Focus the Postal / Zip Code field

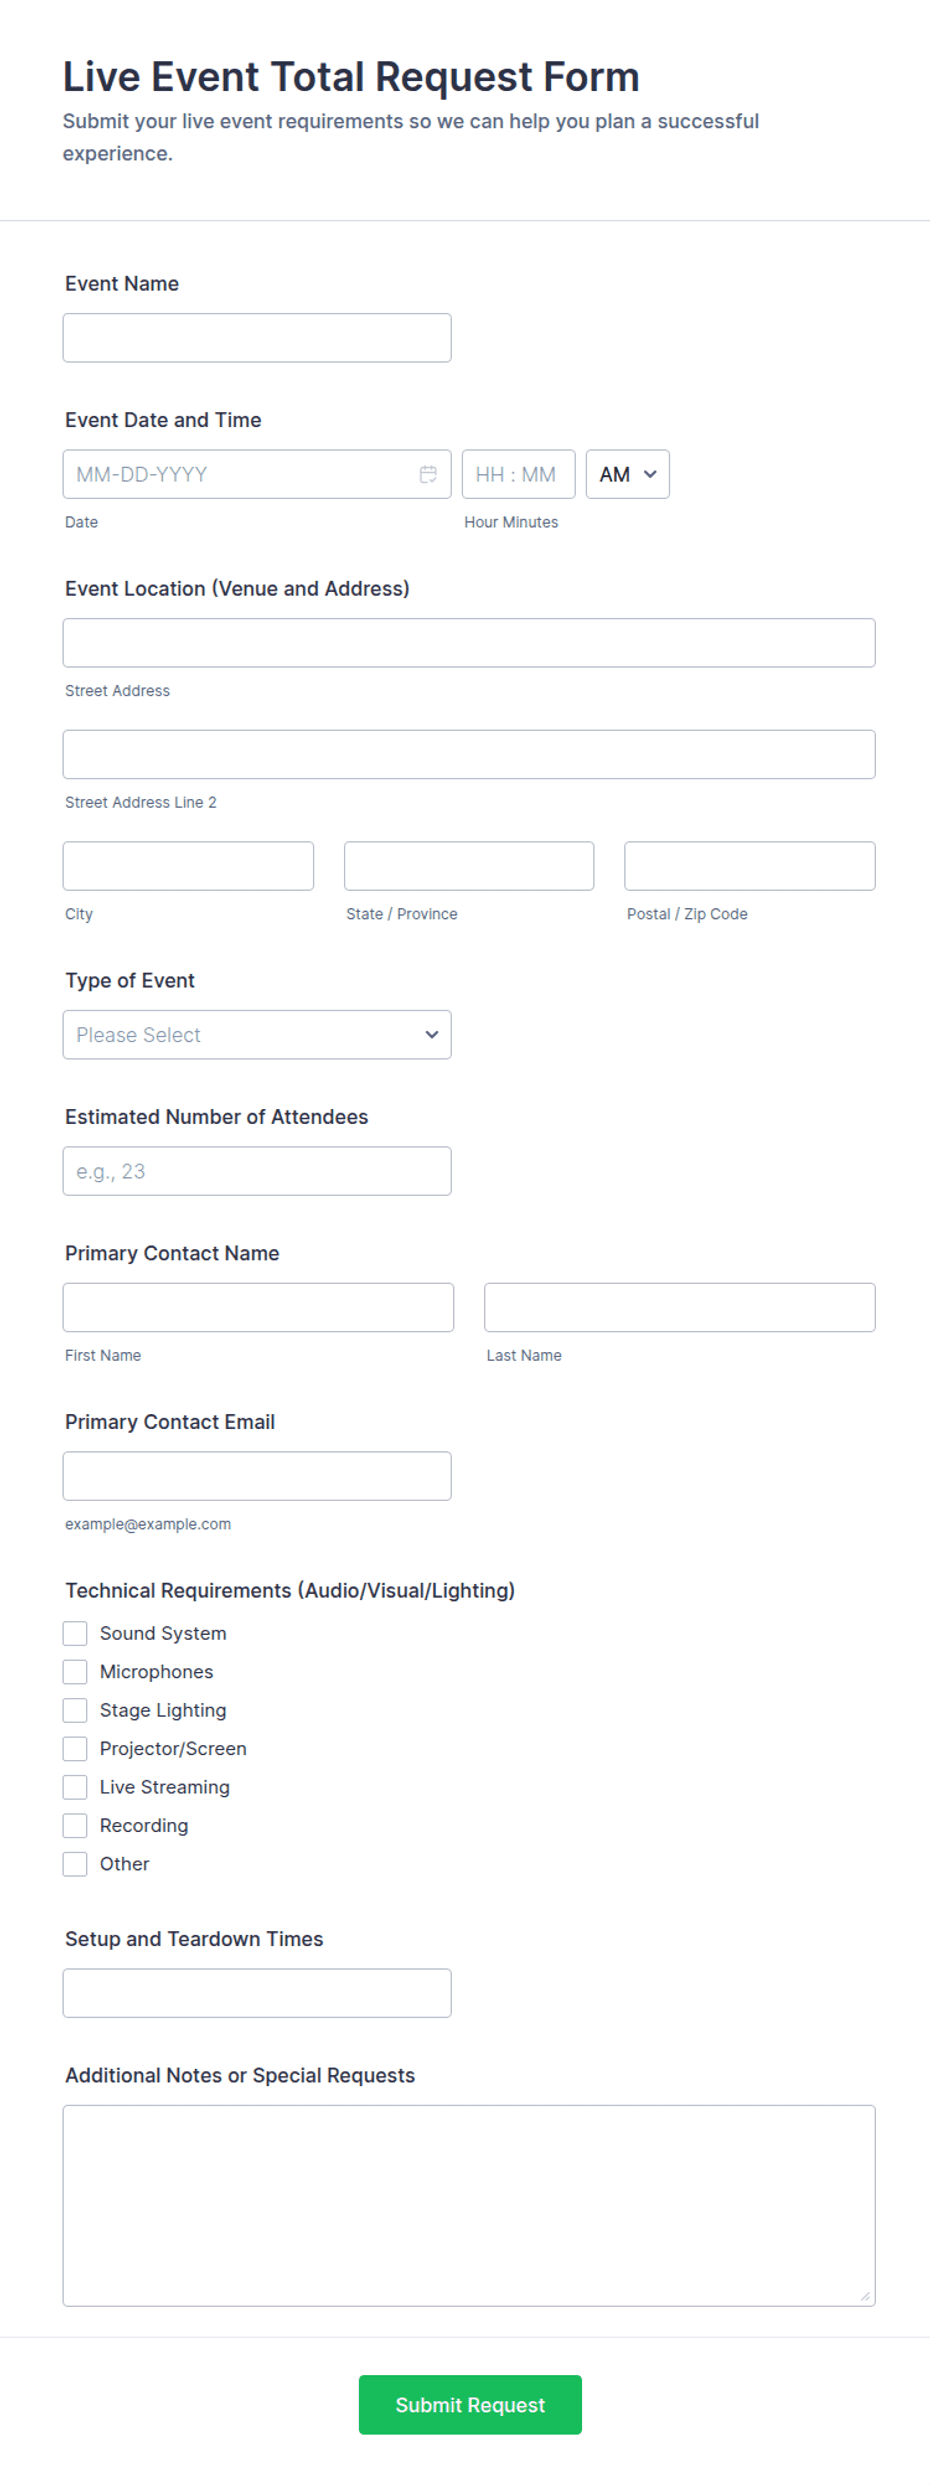pyautogui.click(x=750, y=866)
